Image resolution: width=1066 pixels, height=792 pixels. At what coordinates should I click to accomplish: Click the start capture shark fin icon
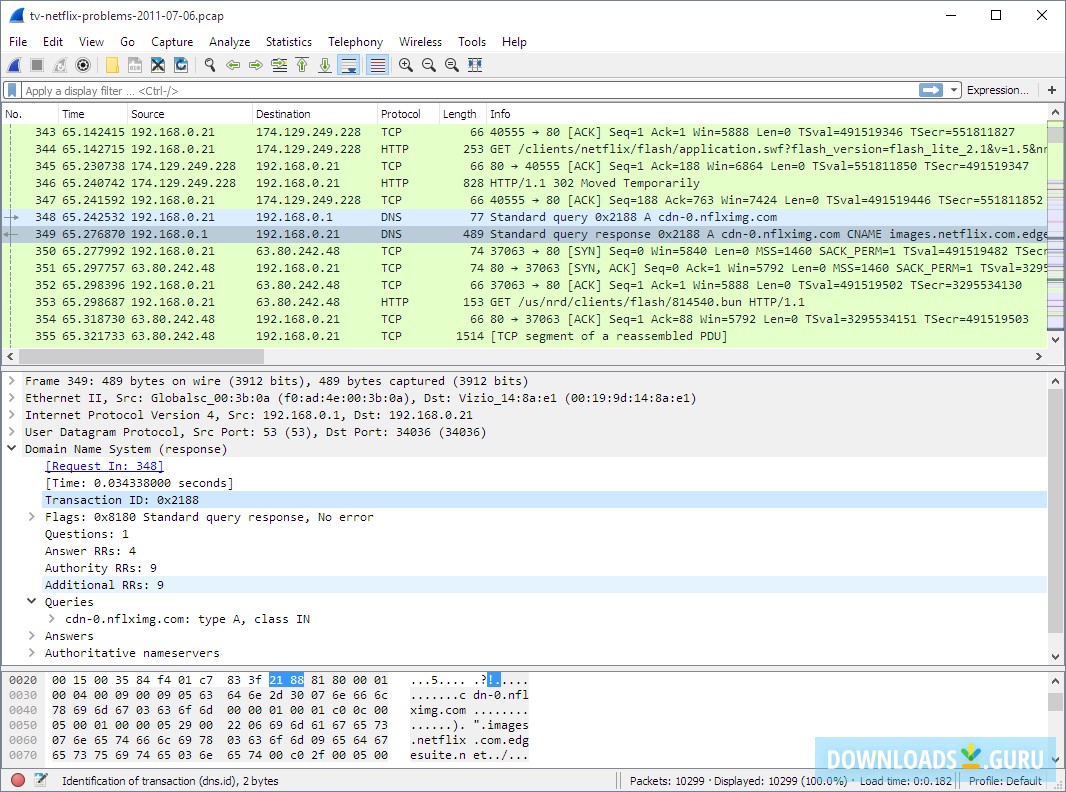14,65
